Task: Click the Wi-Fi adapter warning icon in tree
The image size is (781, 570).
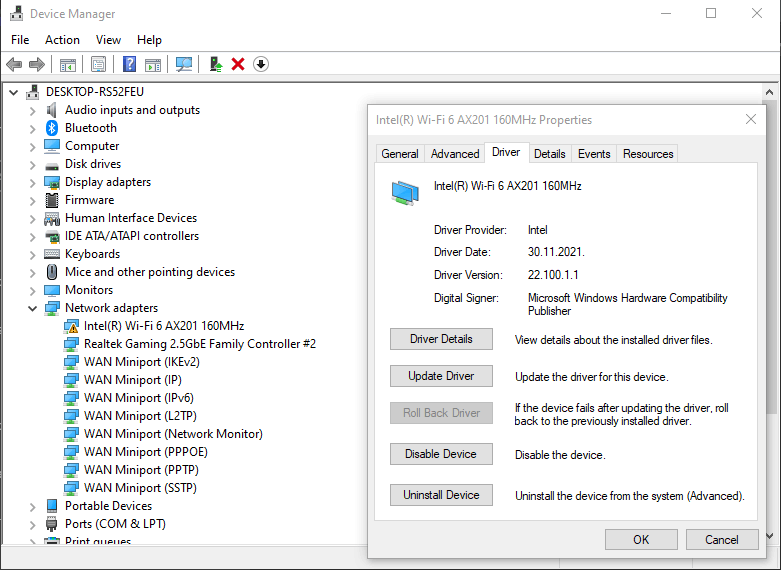Action: tap(71, 326)
